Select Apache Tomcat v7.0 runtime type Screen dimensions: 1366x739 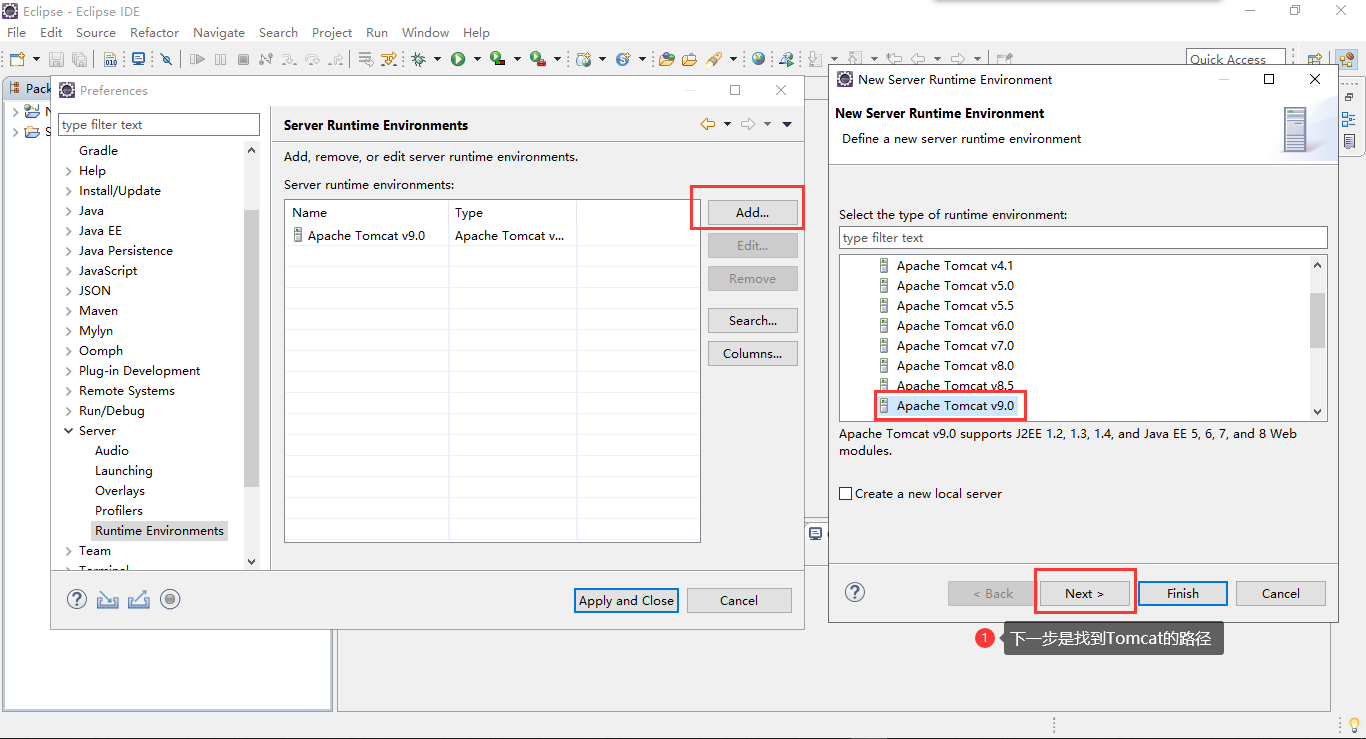955,345
